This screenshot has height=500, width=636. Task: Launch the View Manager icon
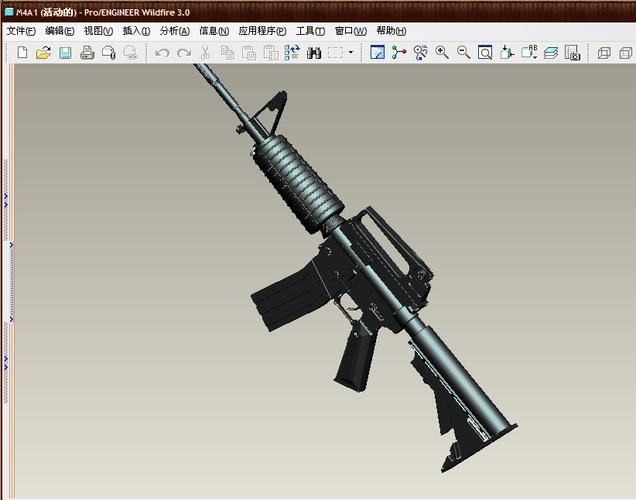click(x=572, y=53)
